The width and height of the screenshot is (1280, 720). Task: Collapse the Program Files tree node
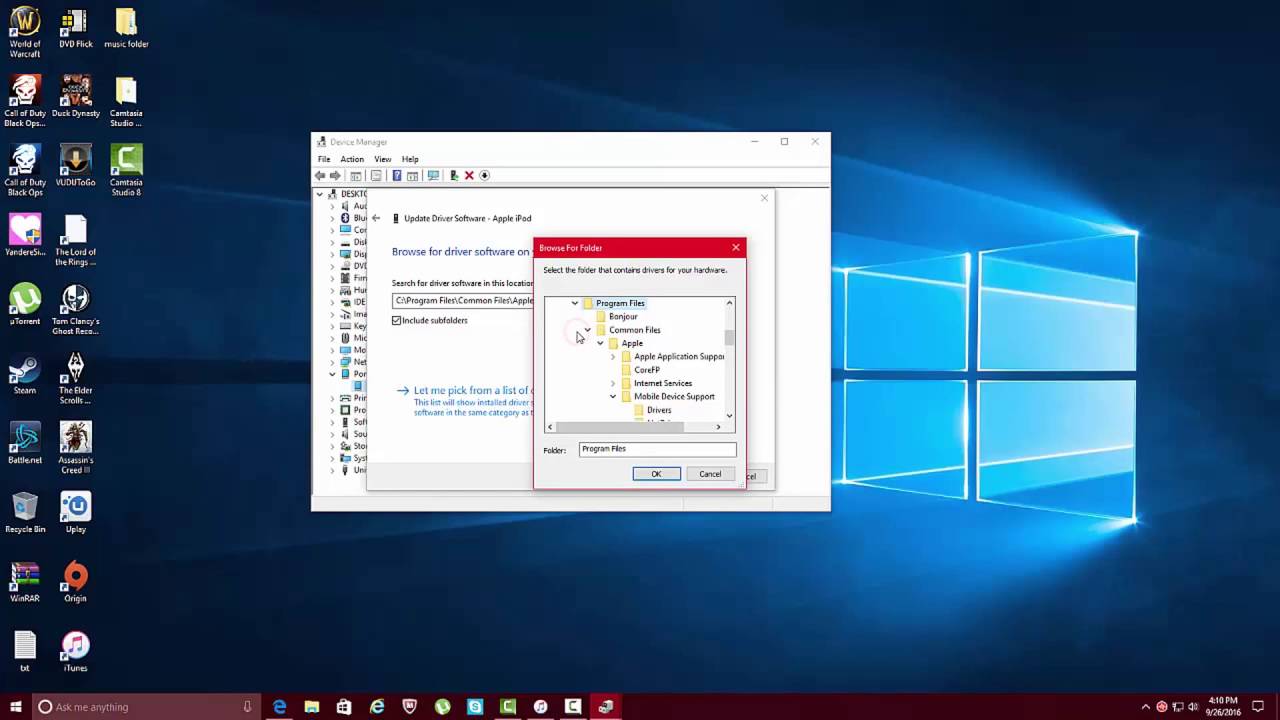[575, 303]
